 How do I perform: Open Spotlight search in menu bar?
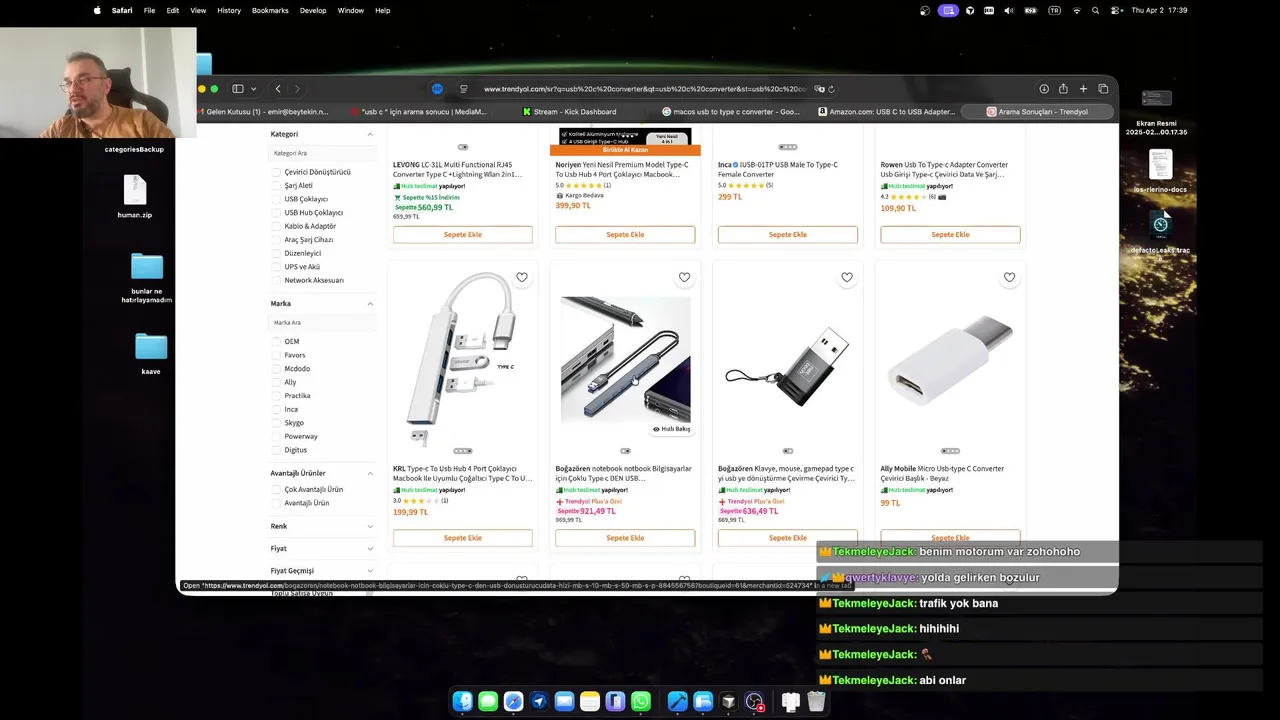[x=1096, y=10]
